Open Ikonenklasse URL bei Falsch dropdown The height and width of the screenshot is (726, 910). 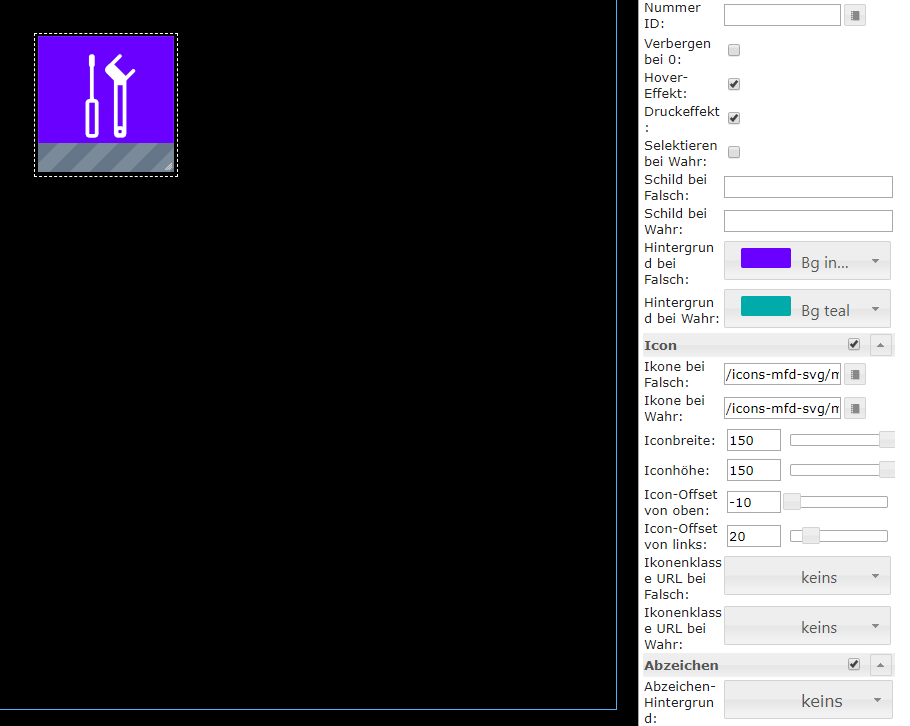(807, 576)
